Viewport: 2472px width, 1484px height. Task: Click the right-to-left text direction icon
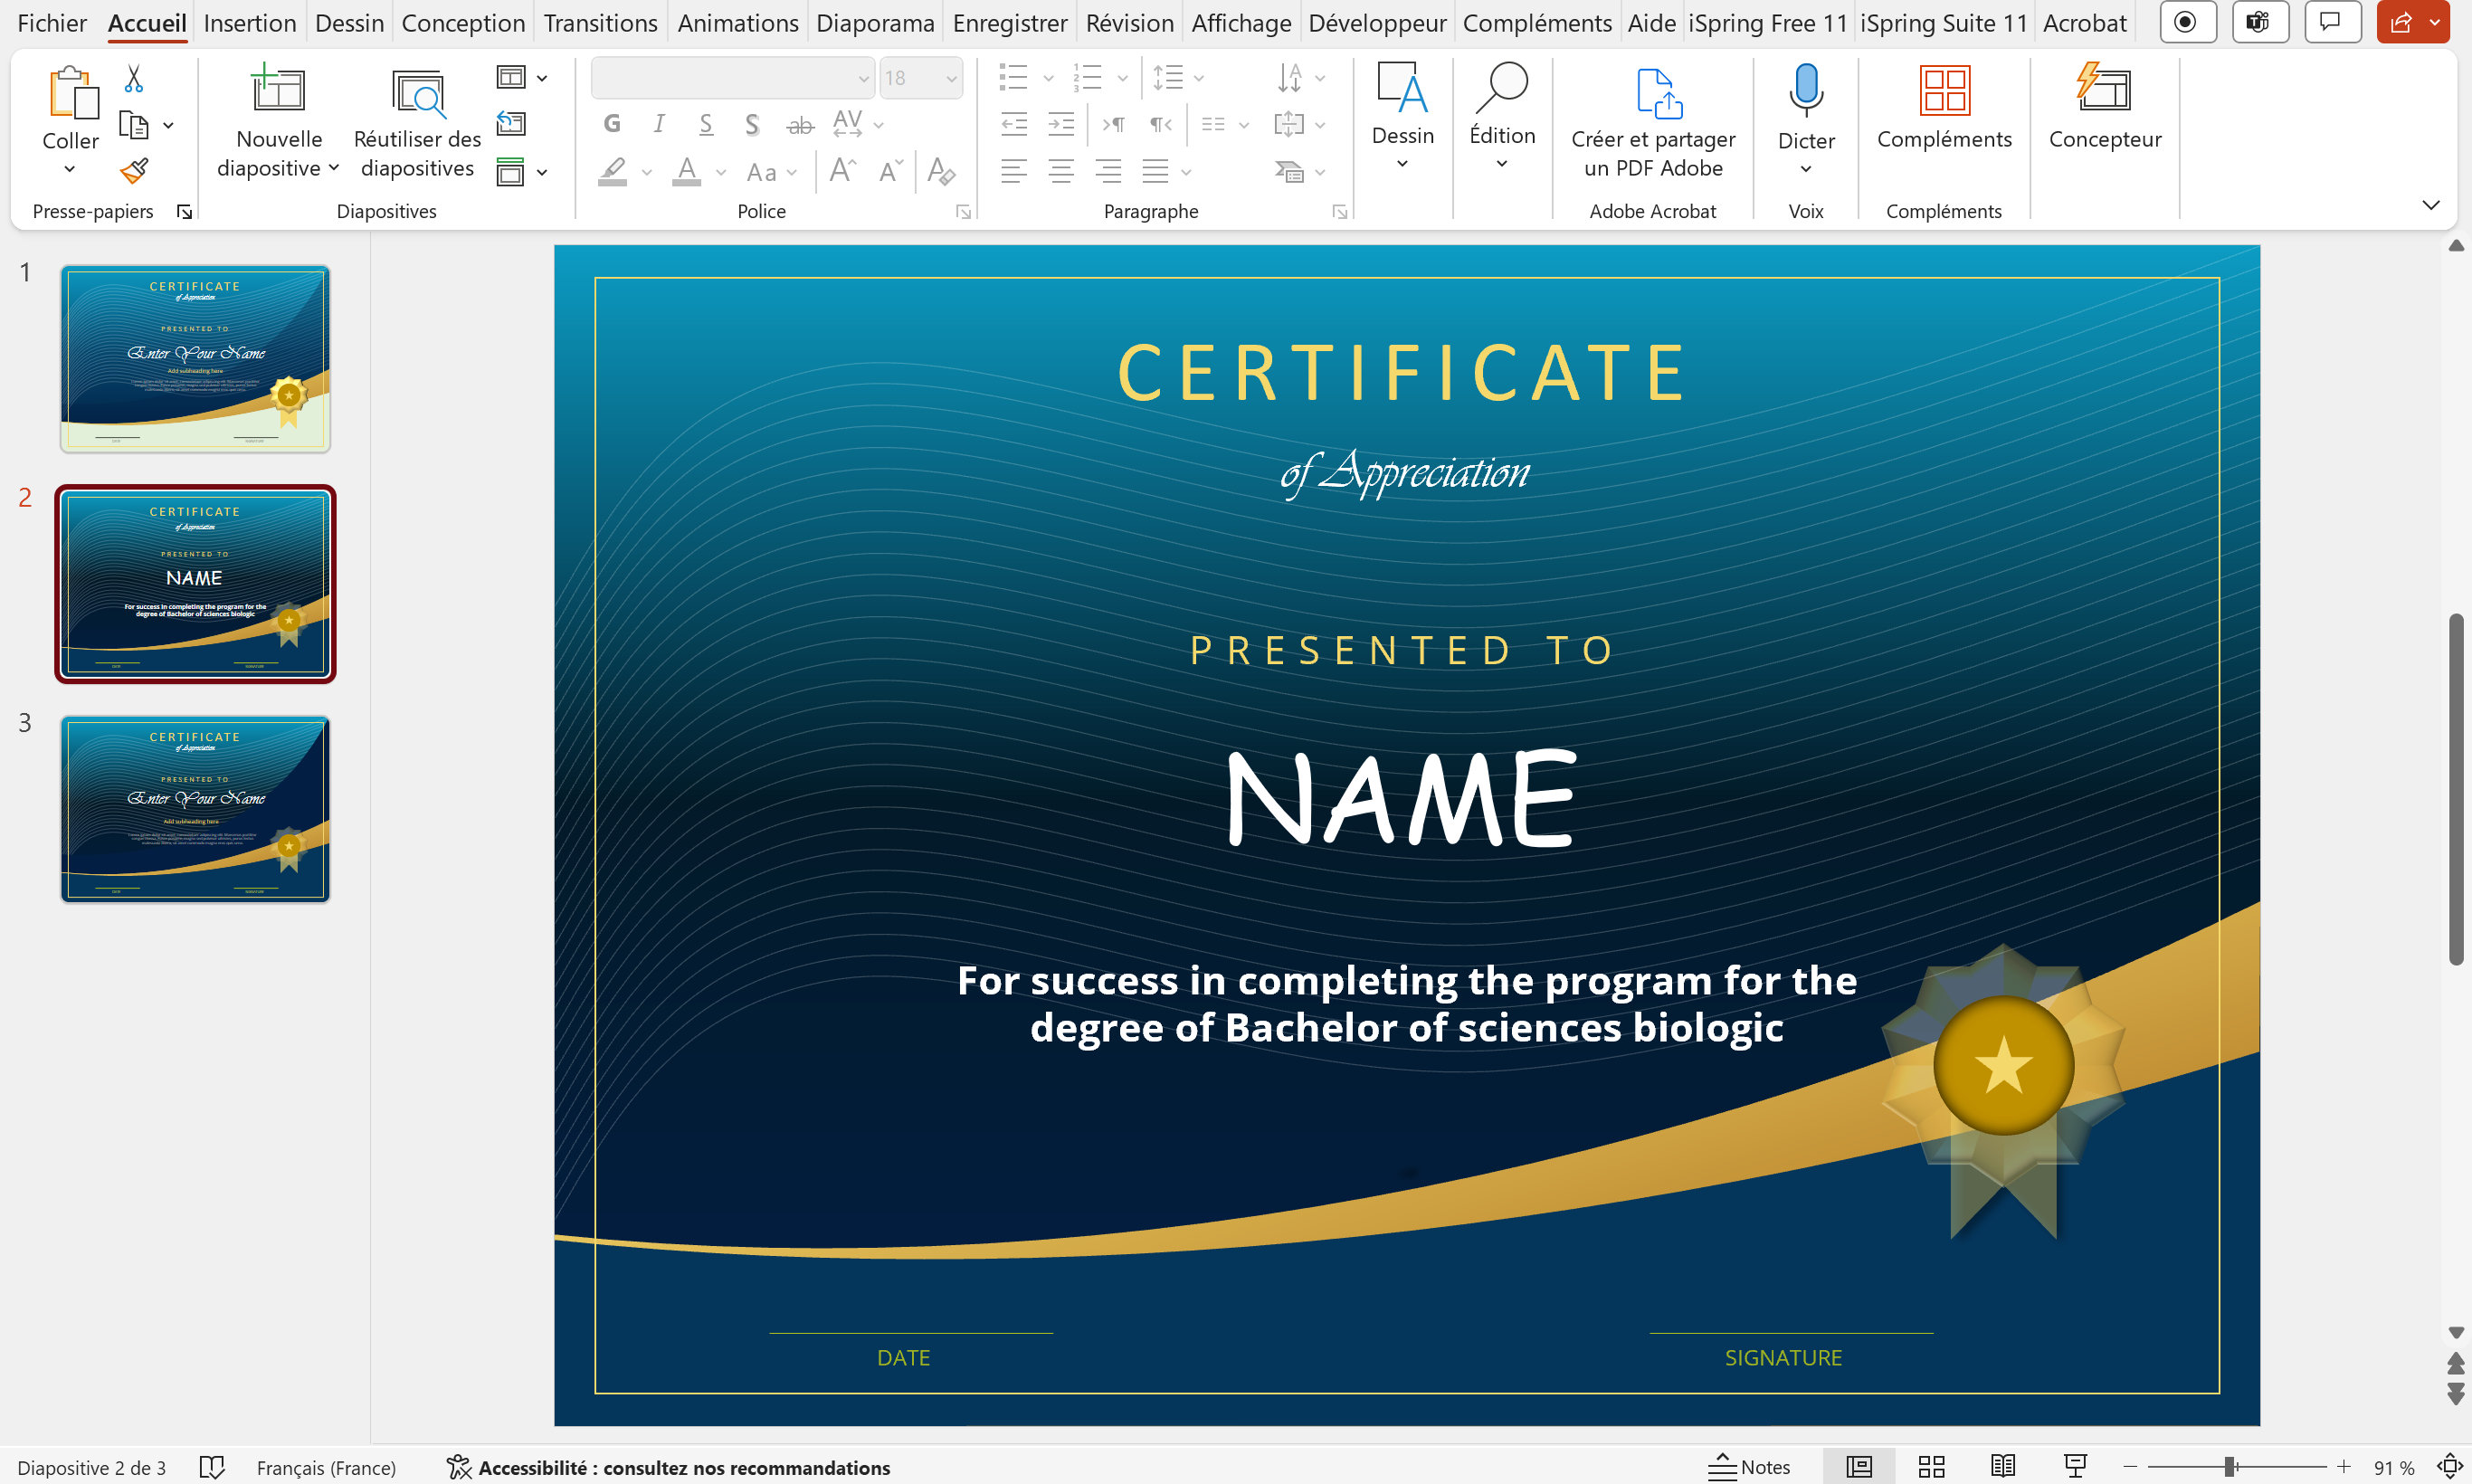[1160, 124]
